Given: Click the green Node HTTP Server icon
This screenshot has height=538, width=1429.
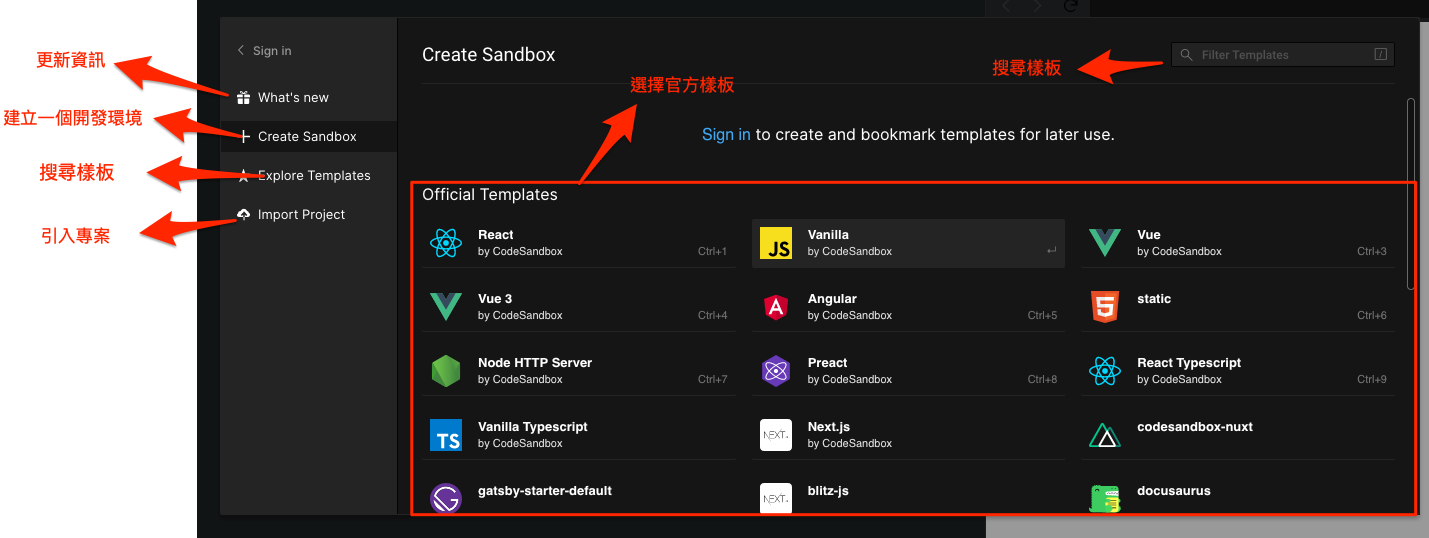Looking at the screenshot, I should (445, 371).
